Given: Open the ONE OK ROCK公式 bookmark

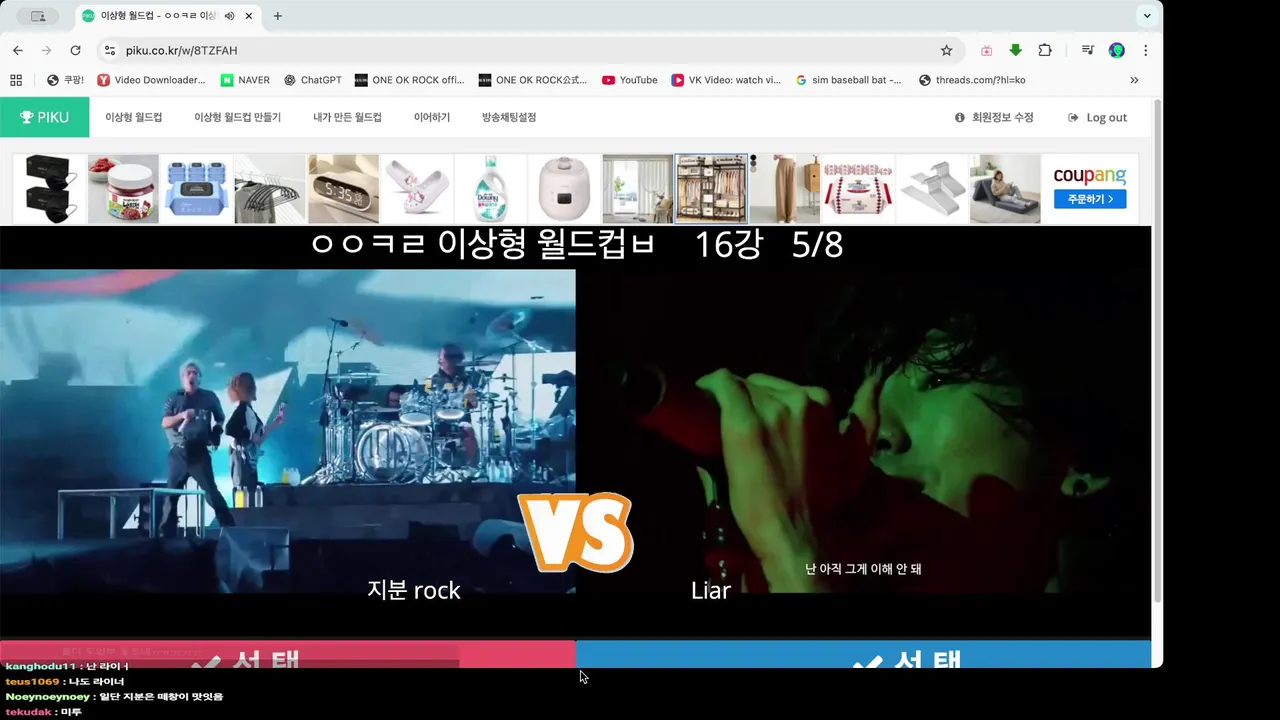Looking at the screenshot, I should click(533, 80).
